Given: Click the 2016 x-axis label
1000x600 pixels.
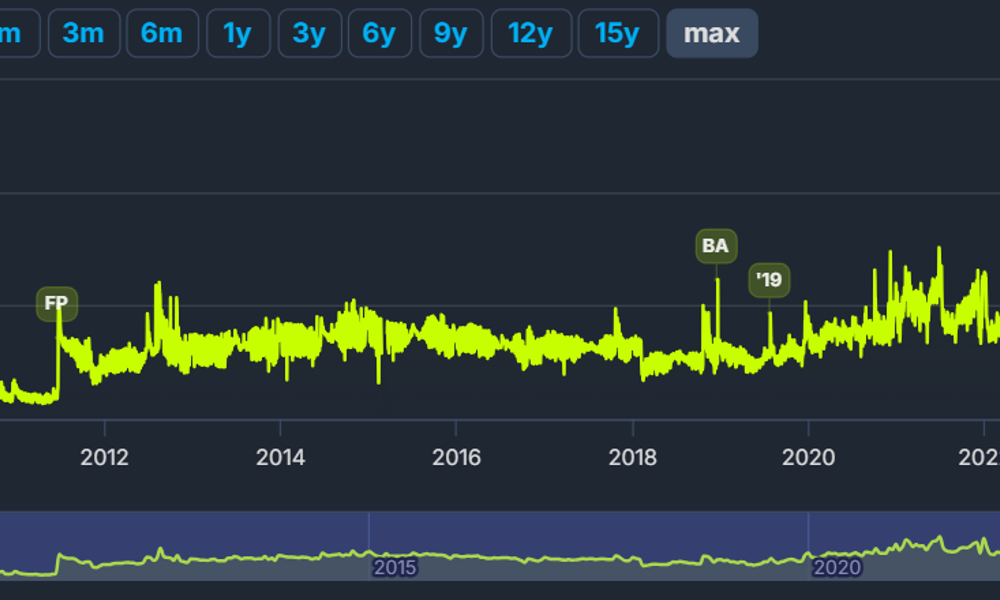Looking at the screenshot, I should pos(456,458).
